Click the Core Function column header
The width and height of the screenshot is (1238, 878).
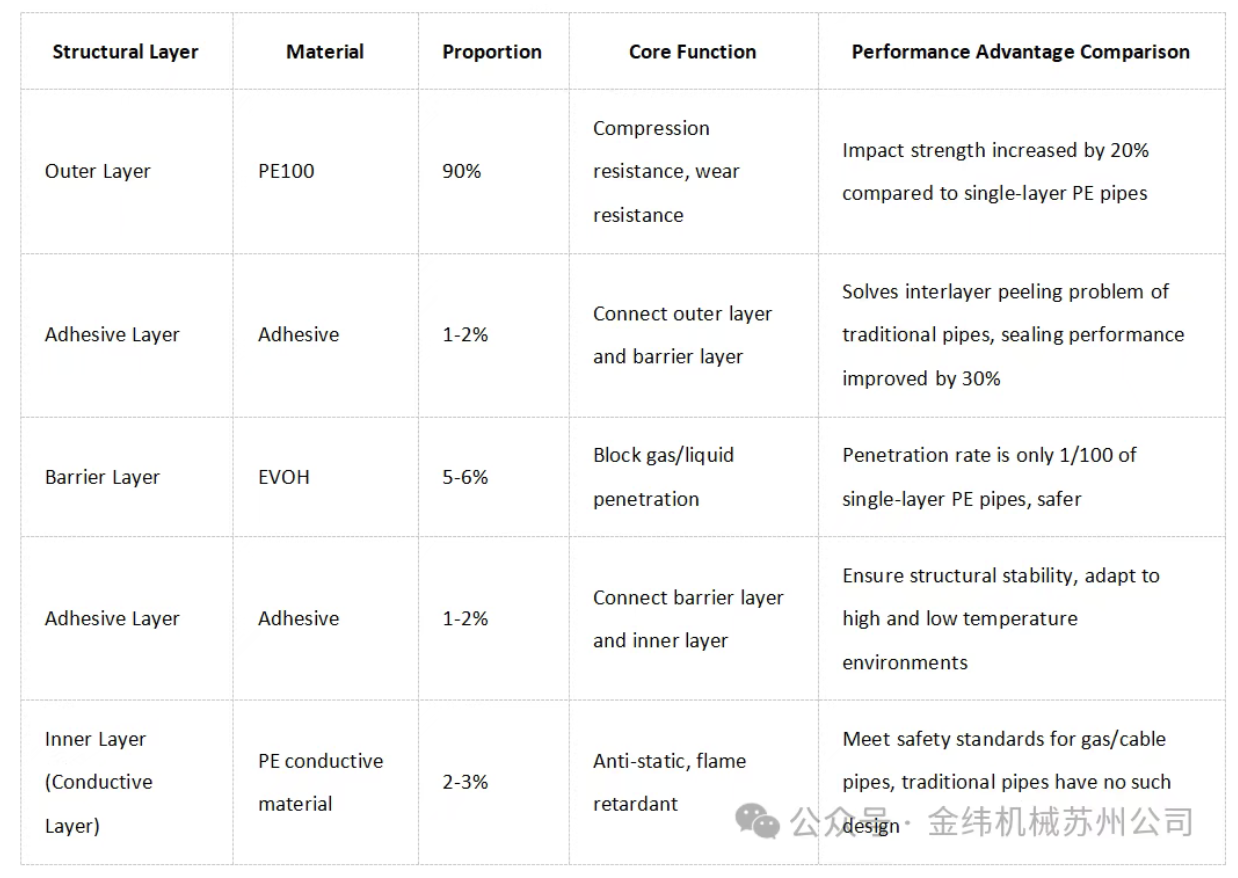pyautogui.click(x=692, y=52)
